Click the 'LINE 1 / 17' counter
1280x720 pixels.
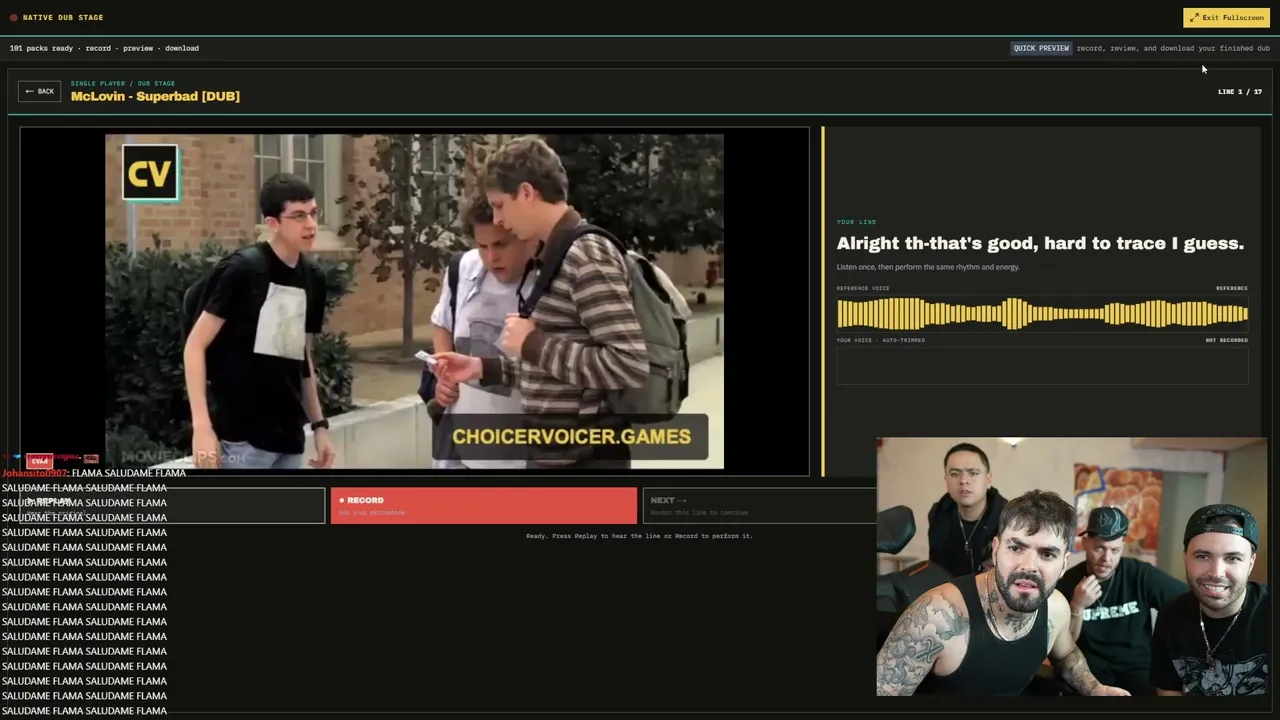[1240, 92]
